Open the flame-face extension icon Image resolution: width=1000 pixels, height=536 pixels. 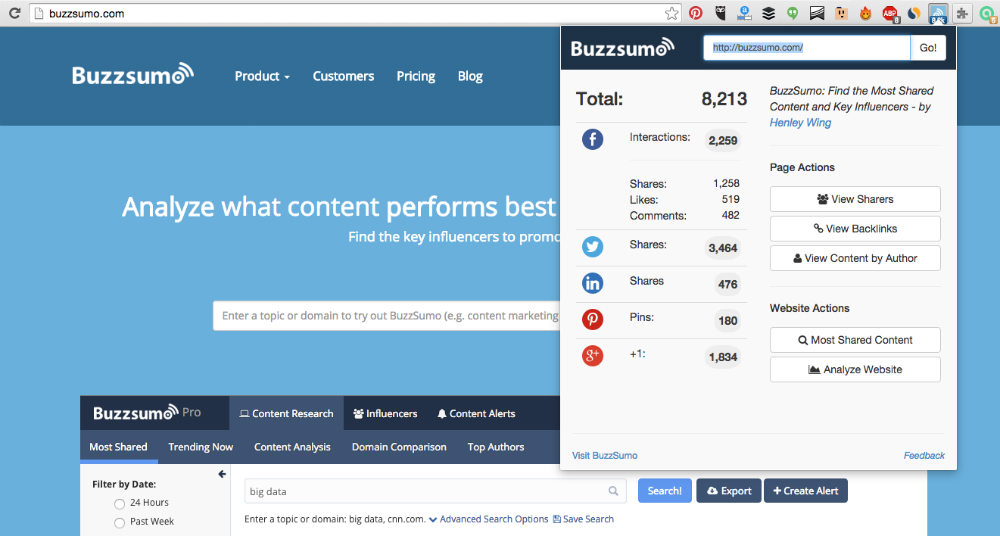point(865,13)
